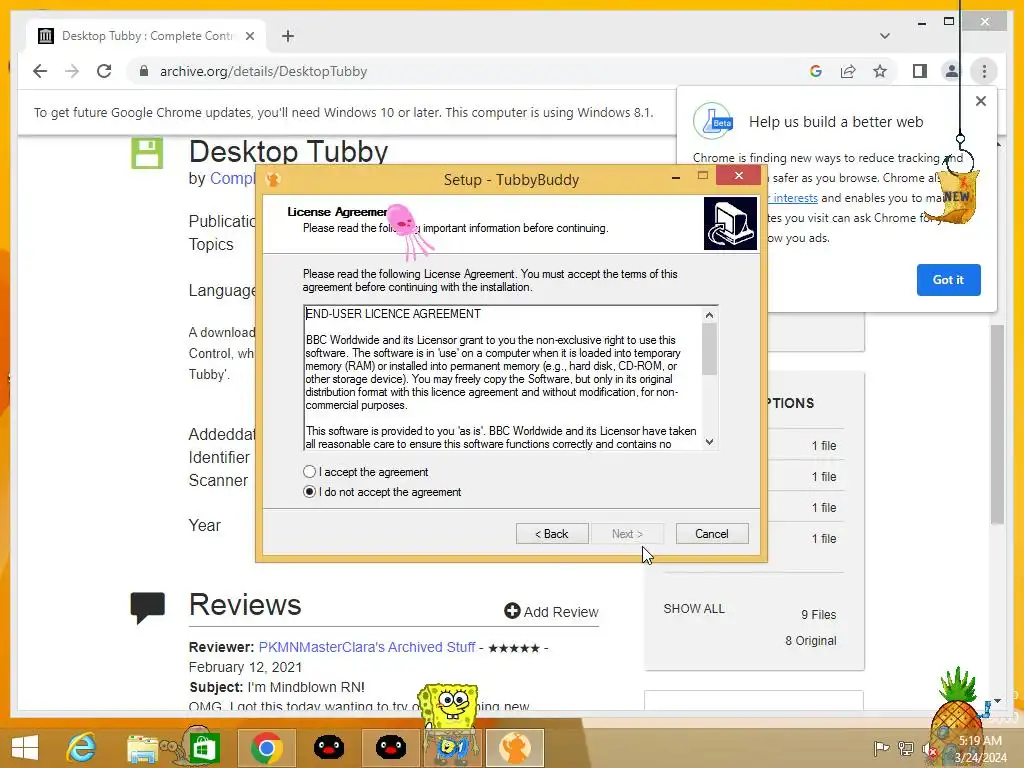1024x768 pixels.
Task: Click the interests link in Chrome popup
Action: point(793,198)
